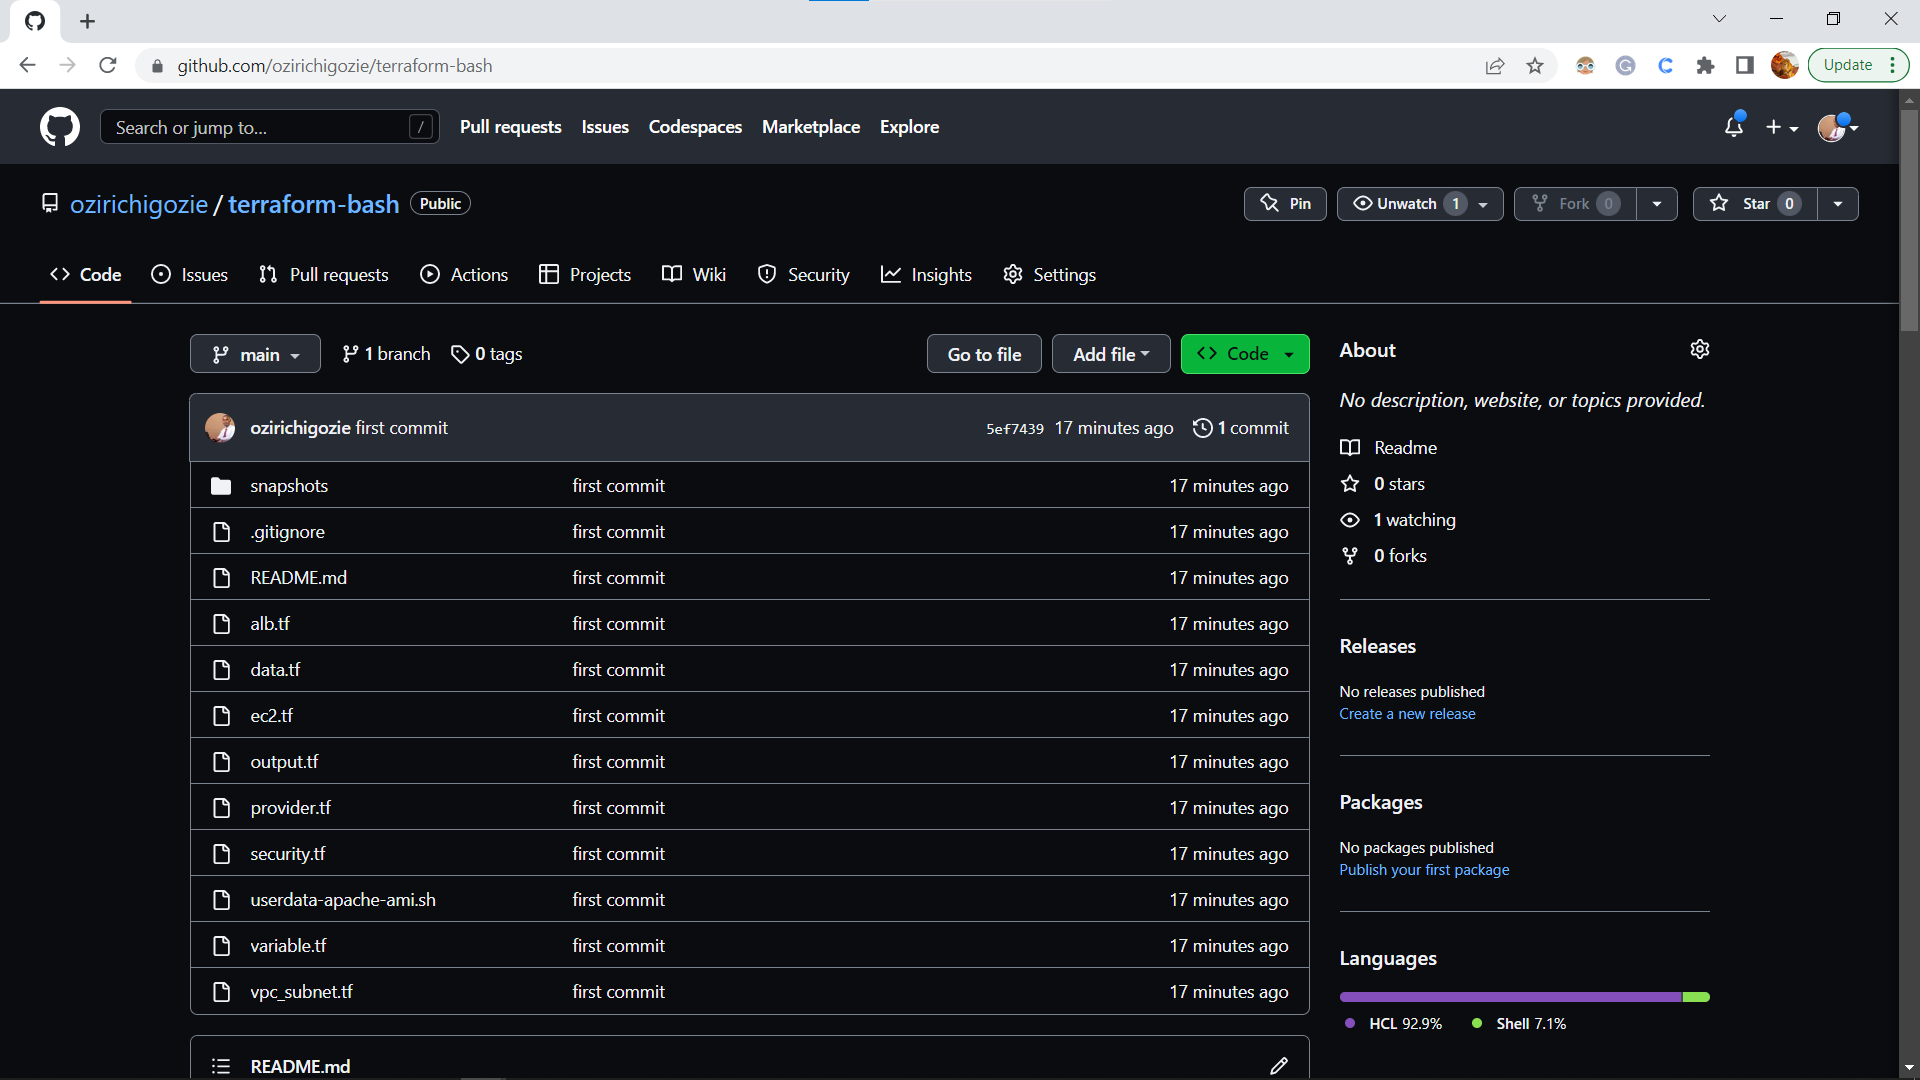Screen dimensions: 1920x1080
Task: Open browser extensions puzzle icon
Action: [x=1705, y=66]
